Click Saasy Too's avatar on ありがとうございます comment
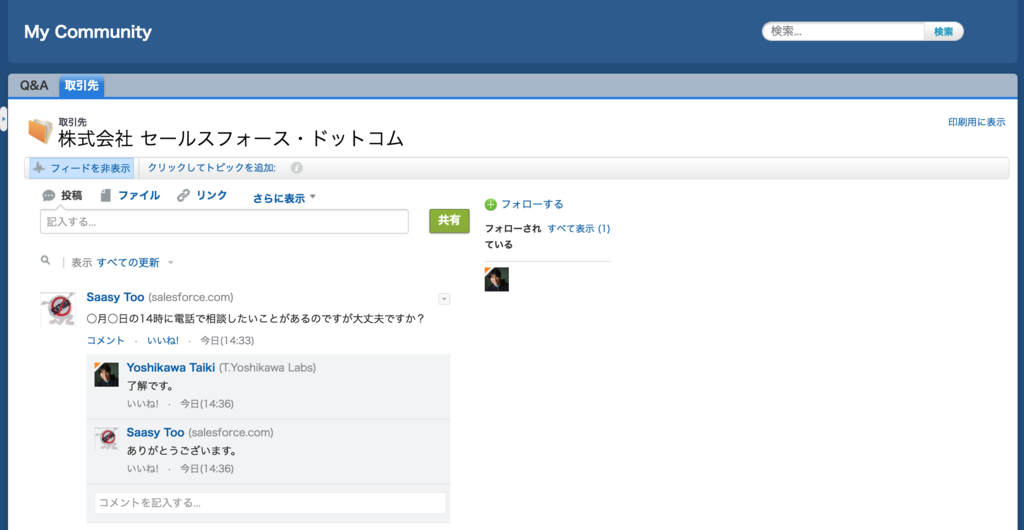 tap(106, 439)
